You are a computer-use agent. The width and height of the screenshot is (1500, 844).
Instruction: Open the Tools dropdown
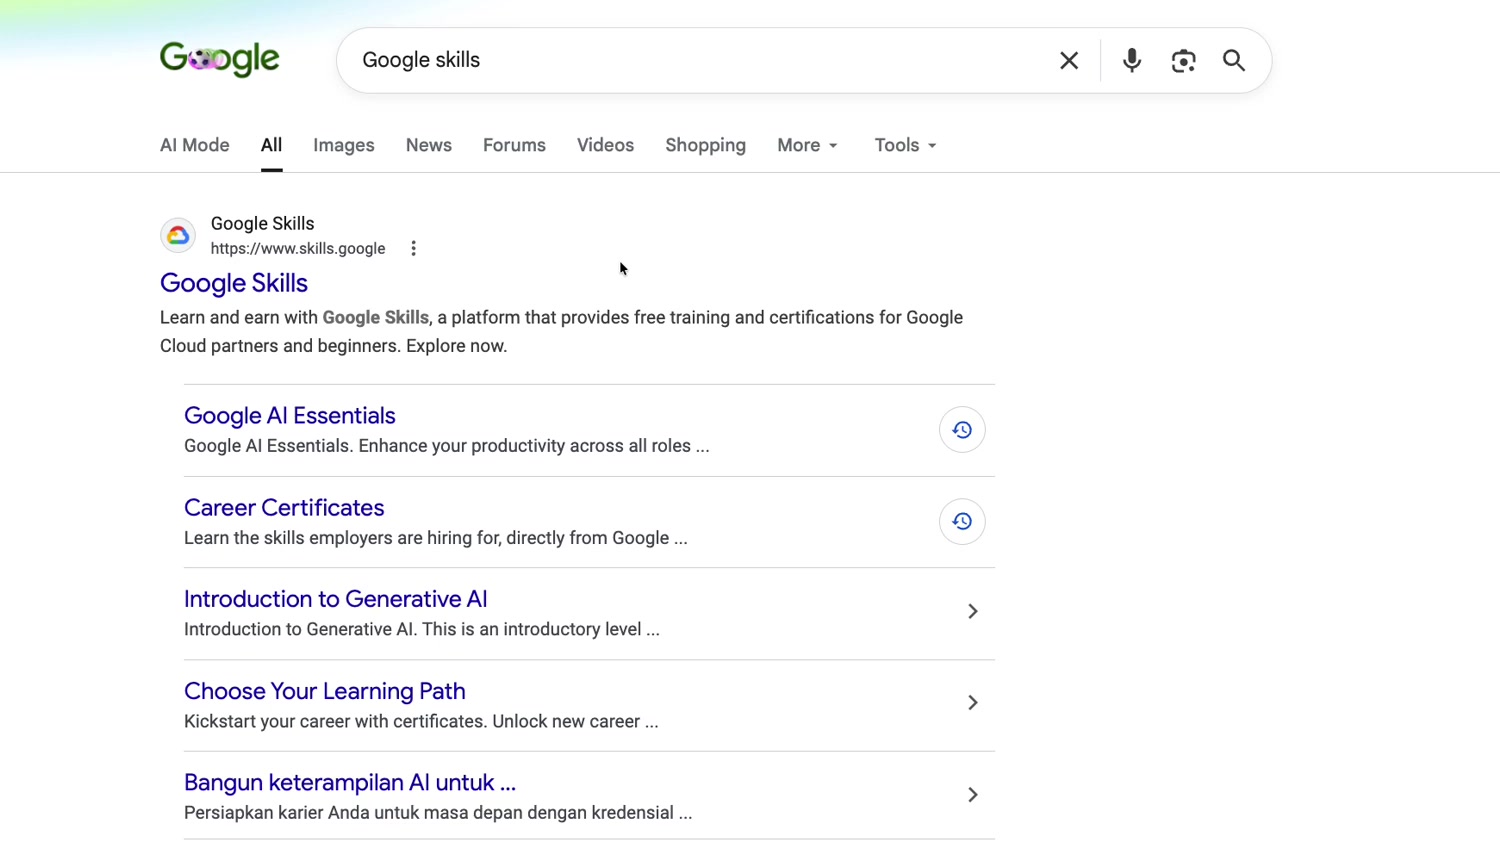tap(906, 145)
